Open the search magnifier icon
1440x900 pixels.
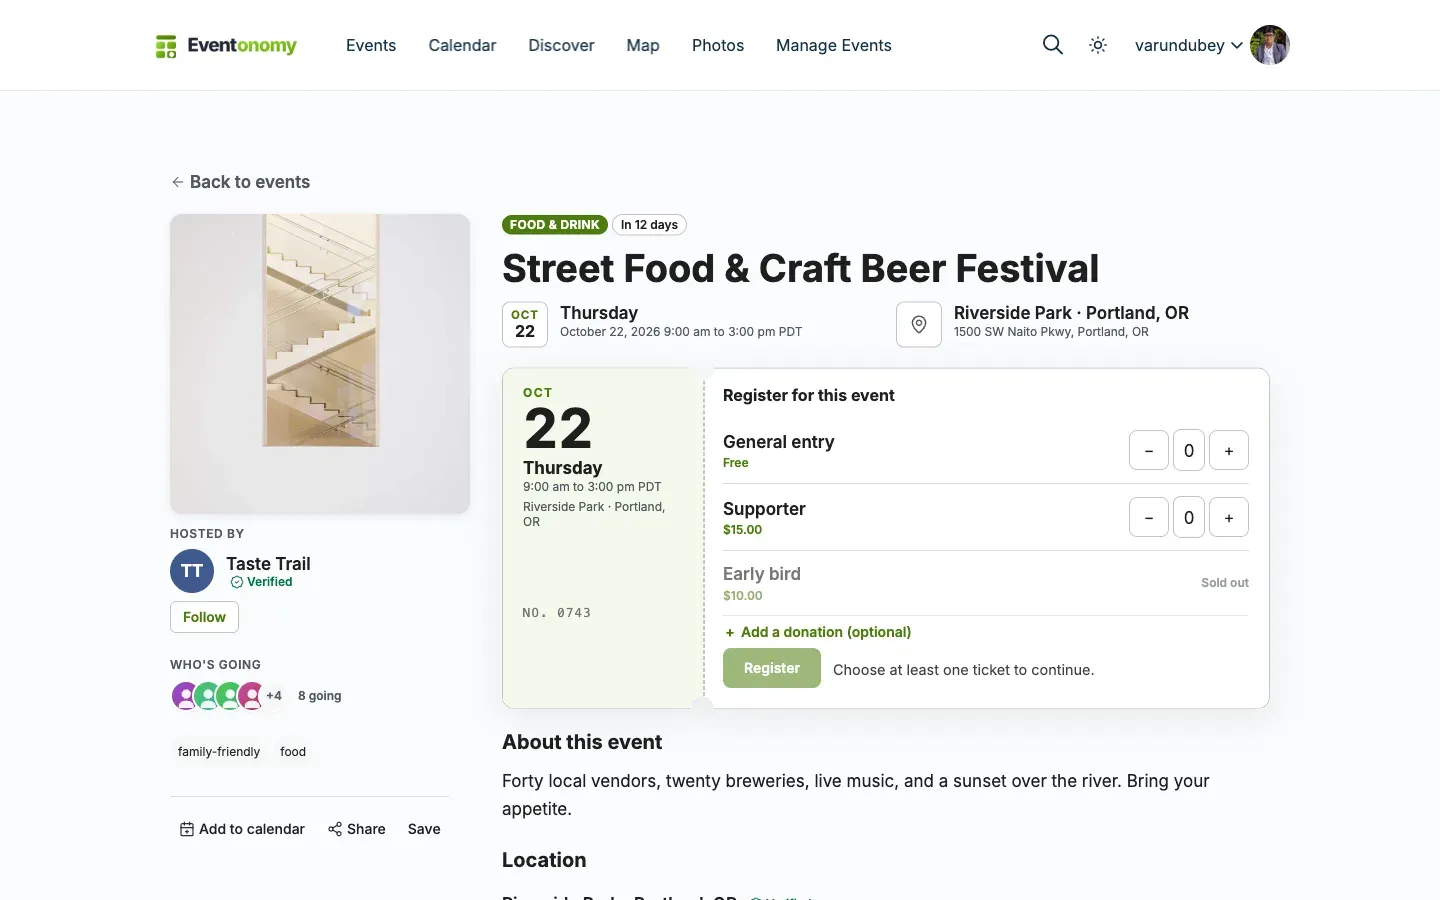pyautogui.click(x=1053, y=45)
